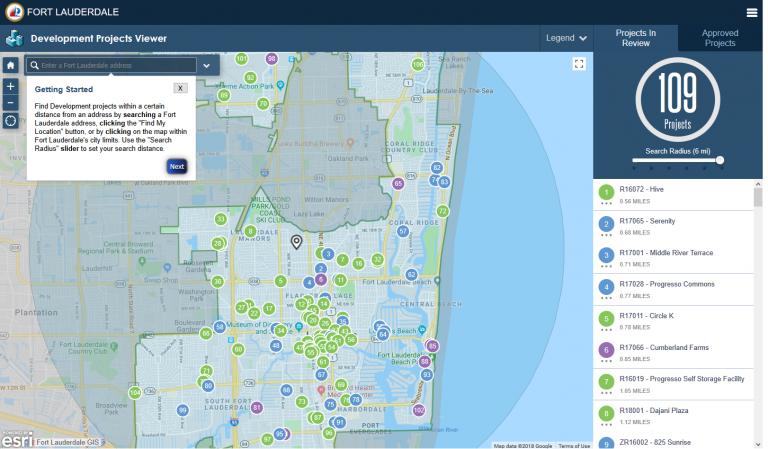Zoom in using the plus button
This screenshot has height=449, width=768.
(x=10, y=86)
